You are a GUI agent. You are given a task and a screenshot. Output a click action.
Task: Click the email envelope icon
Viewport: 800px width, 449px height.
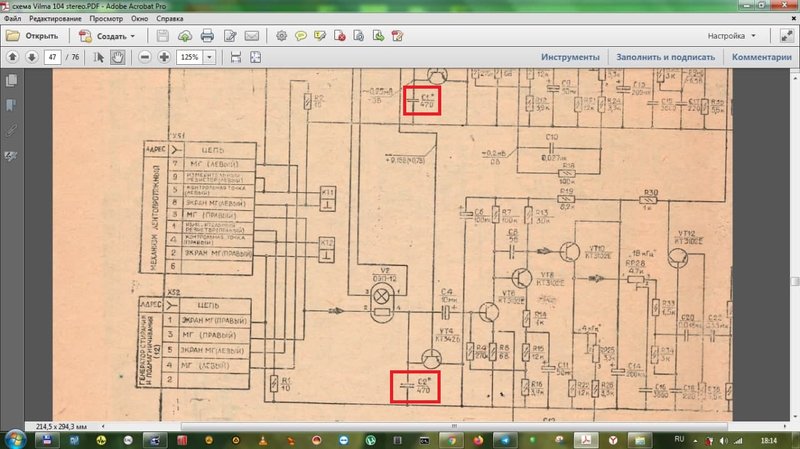tap(252, 36)
